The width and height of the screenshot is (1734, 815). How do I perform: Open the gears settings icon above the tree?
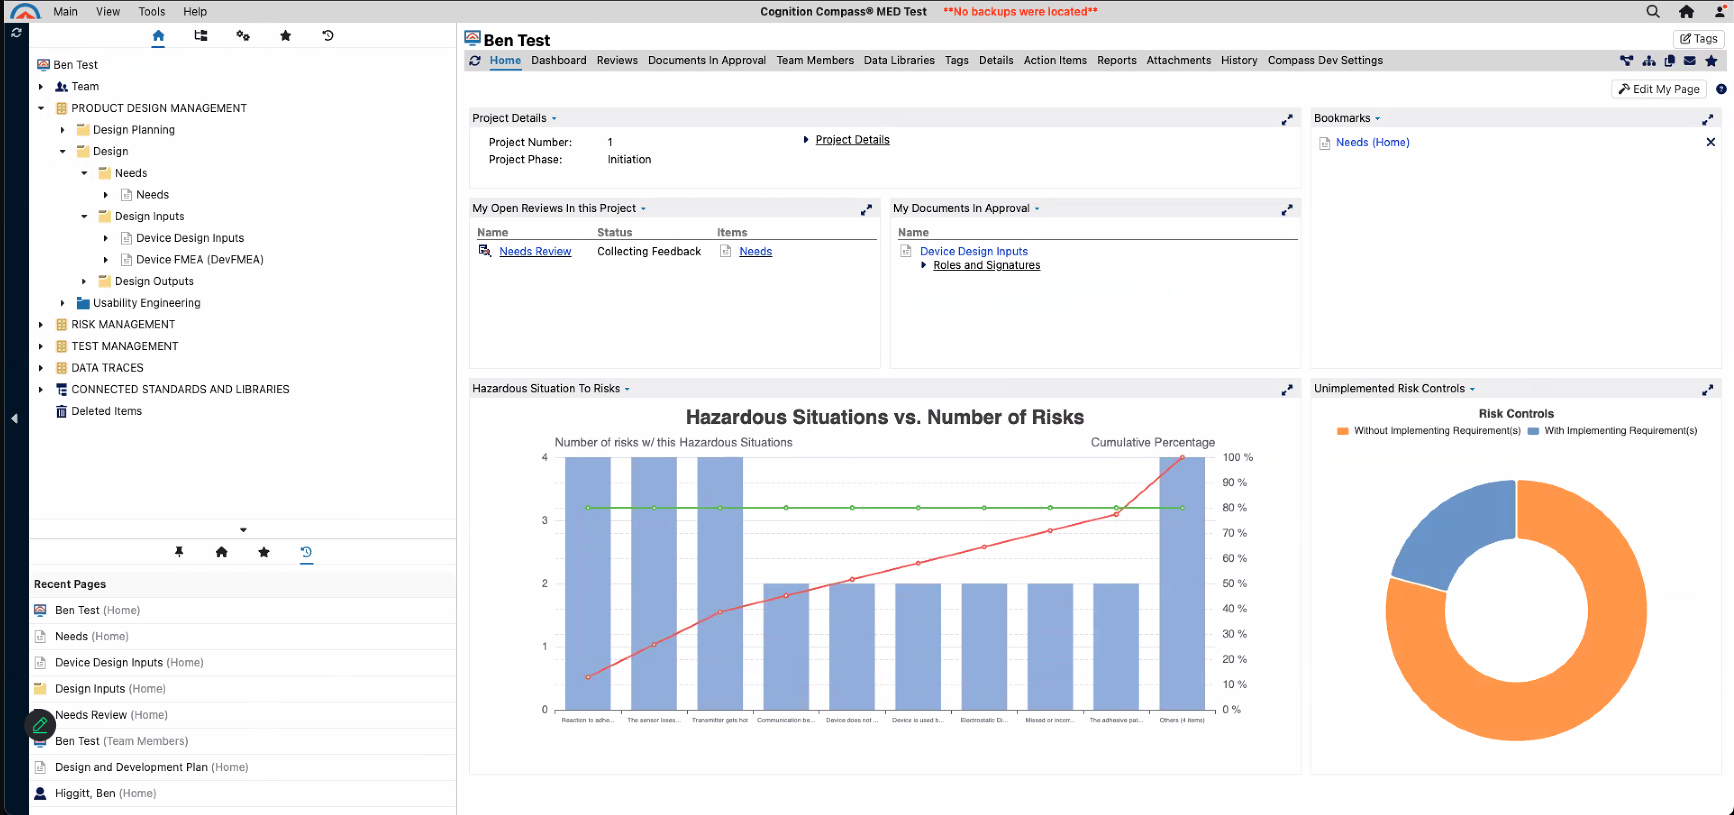point(243,36)
